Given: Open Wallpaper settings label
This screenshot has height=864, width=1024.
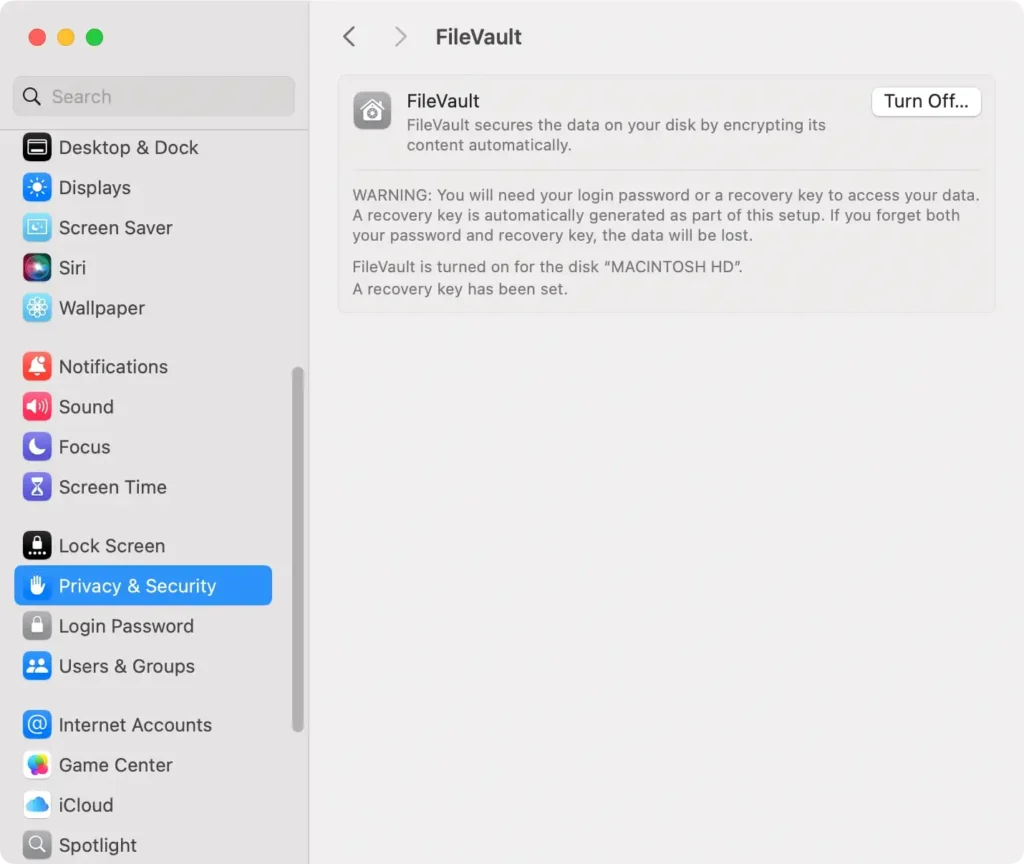Looking at the screenshot, I should tap(102, 308).
